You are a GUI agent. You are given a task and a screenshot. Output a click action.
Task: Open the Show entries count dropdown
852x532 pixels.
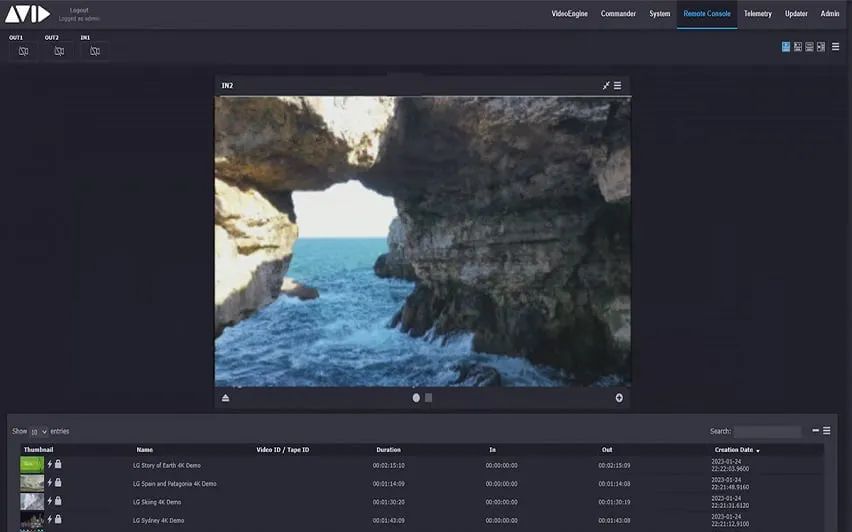point(39,431)
